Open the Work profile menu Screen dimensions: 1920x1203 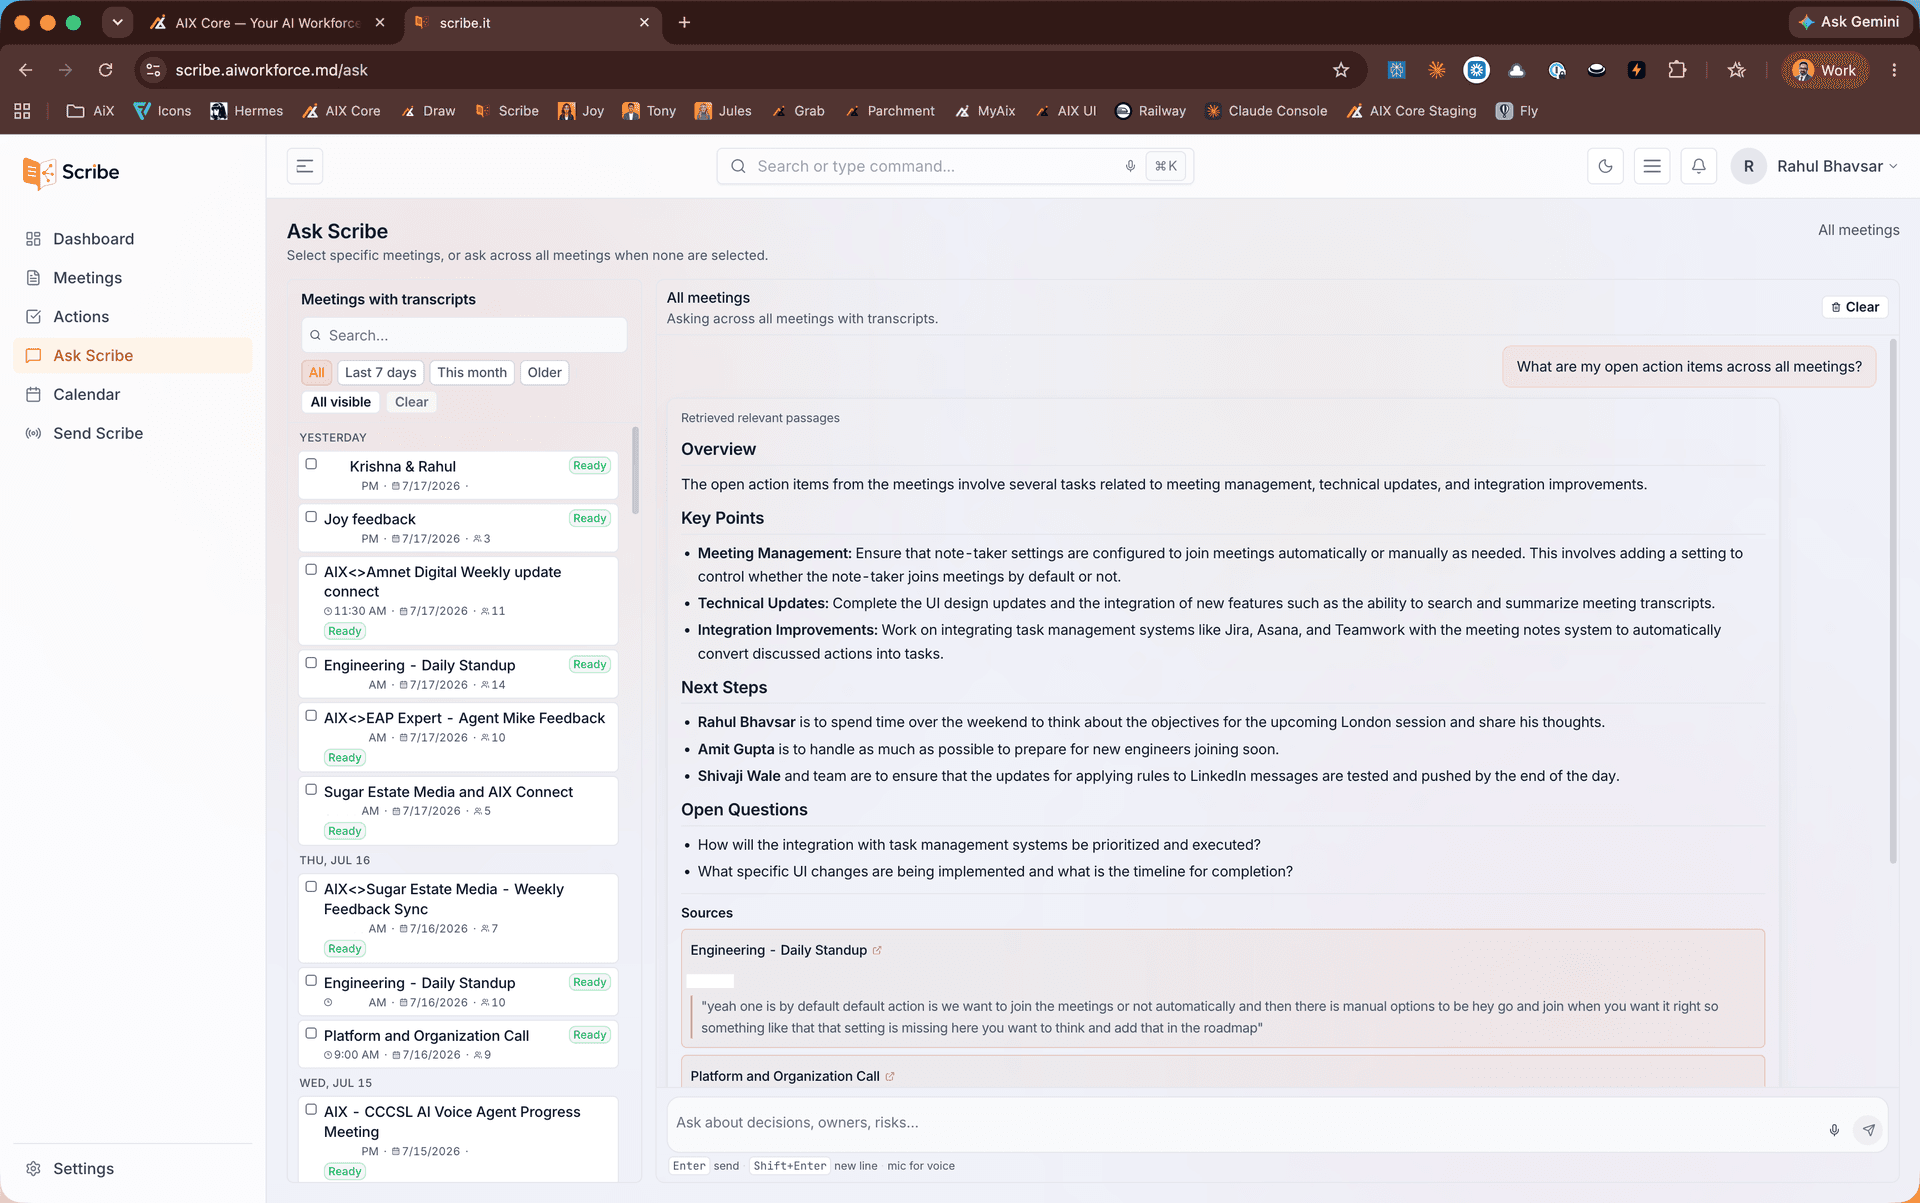click(x=1826, y=70)
